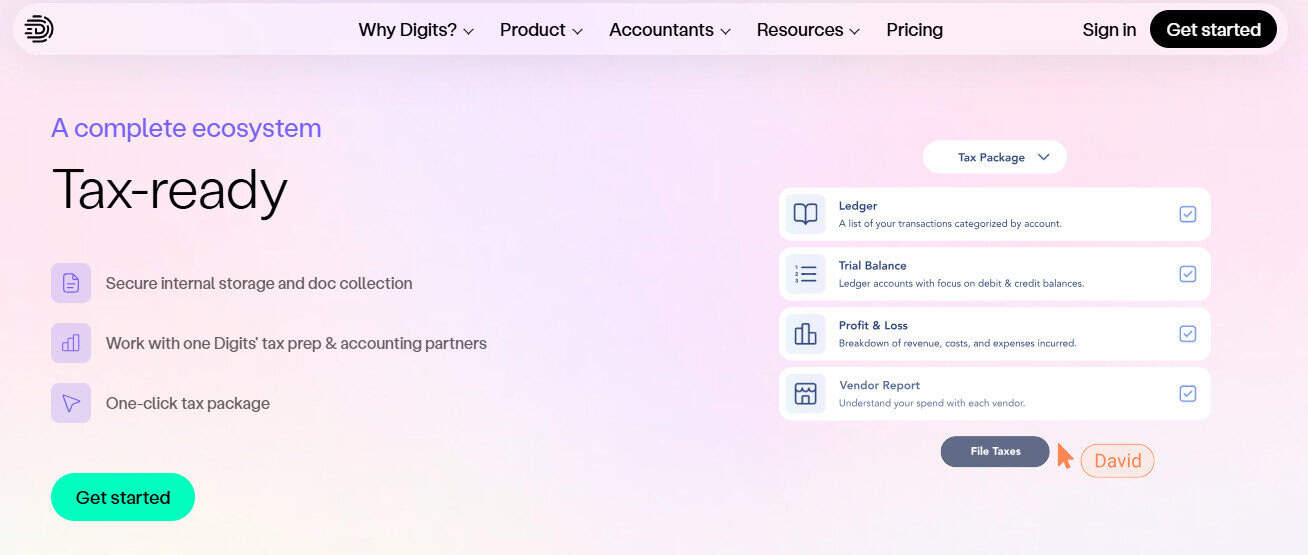Expand the Product navigation dropdown

pyautogui.click(x=541, y=30)
